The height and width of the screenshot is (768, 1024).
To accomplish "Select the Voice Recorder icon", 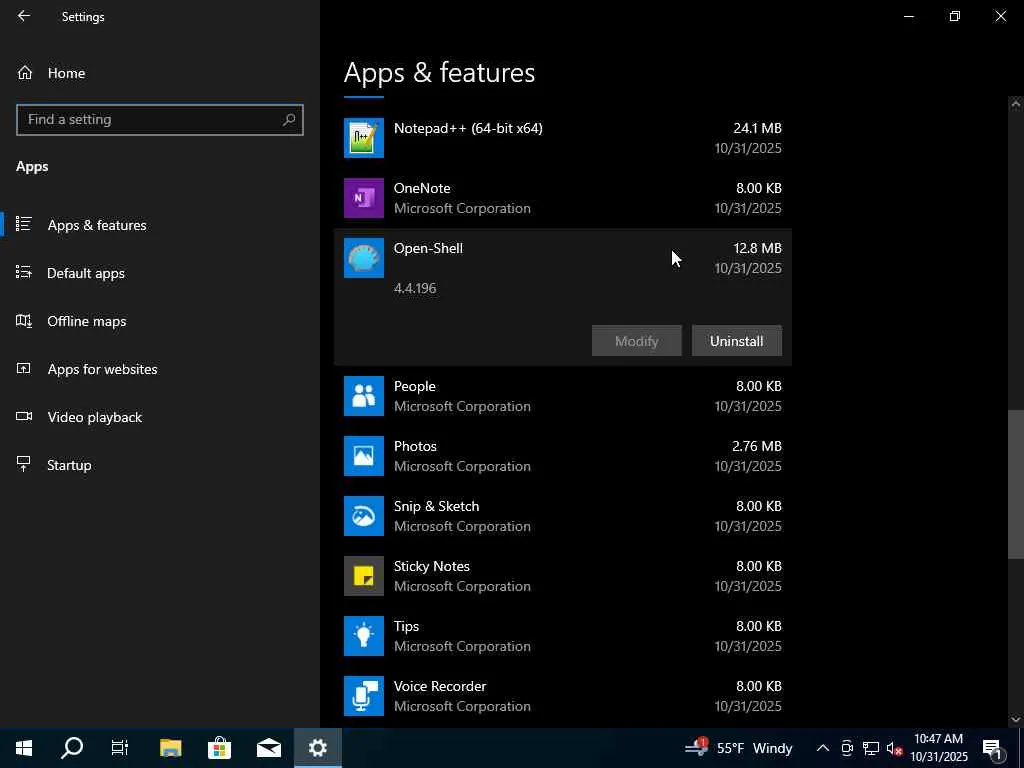I will point(364,696).
